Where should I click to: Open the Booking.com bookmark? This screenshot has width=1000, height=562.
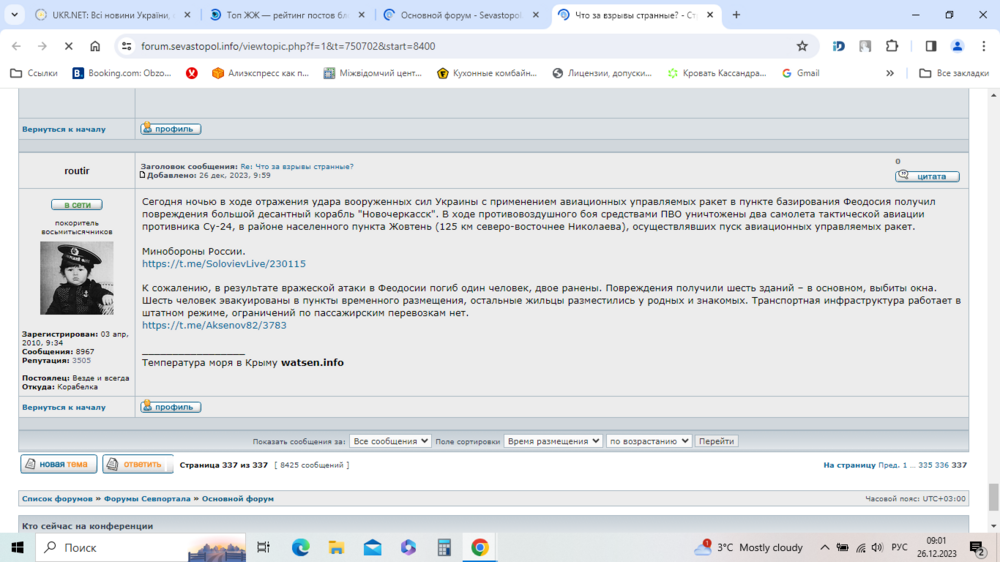(122, 73)
